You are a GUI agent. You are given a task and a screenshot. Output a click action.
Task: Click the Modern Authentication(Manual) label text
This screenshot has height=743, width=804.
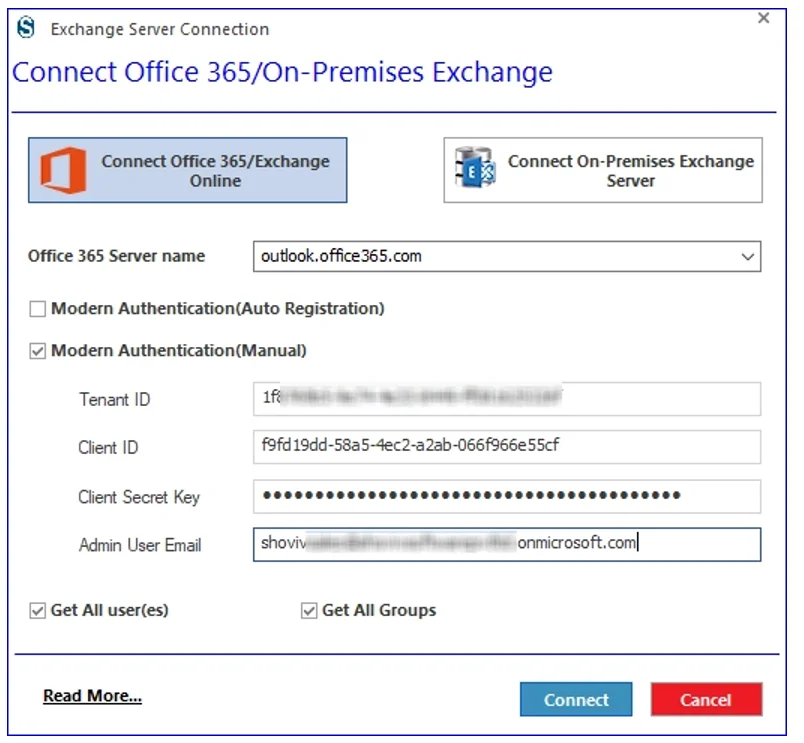click(179, 351)
